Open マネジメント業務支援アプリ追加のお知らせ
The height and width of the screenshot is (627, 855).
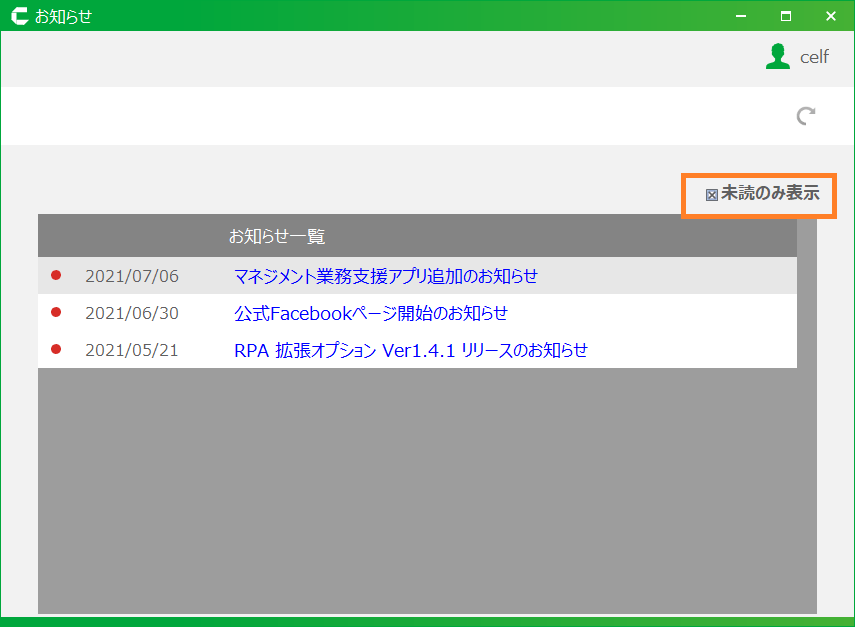[x=385, y=276]
